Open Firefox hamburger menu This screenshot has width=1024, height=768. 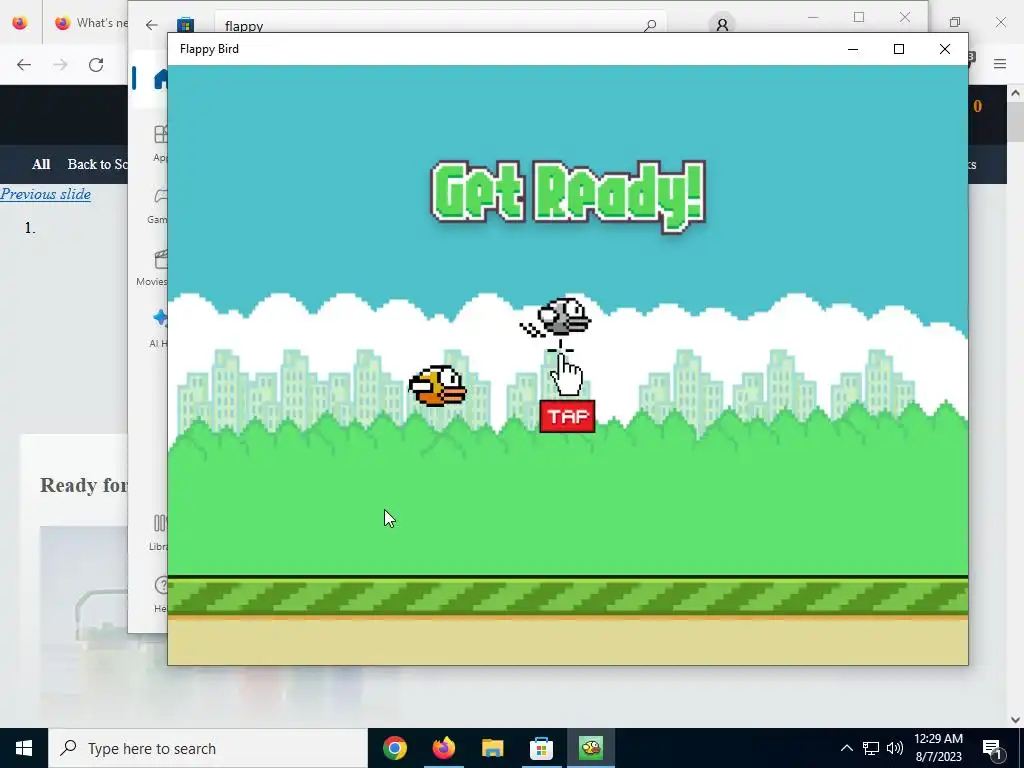pyautogui.click(x=1000, y=64)
